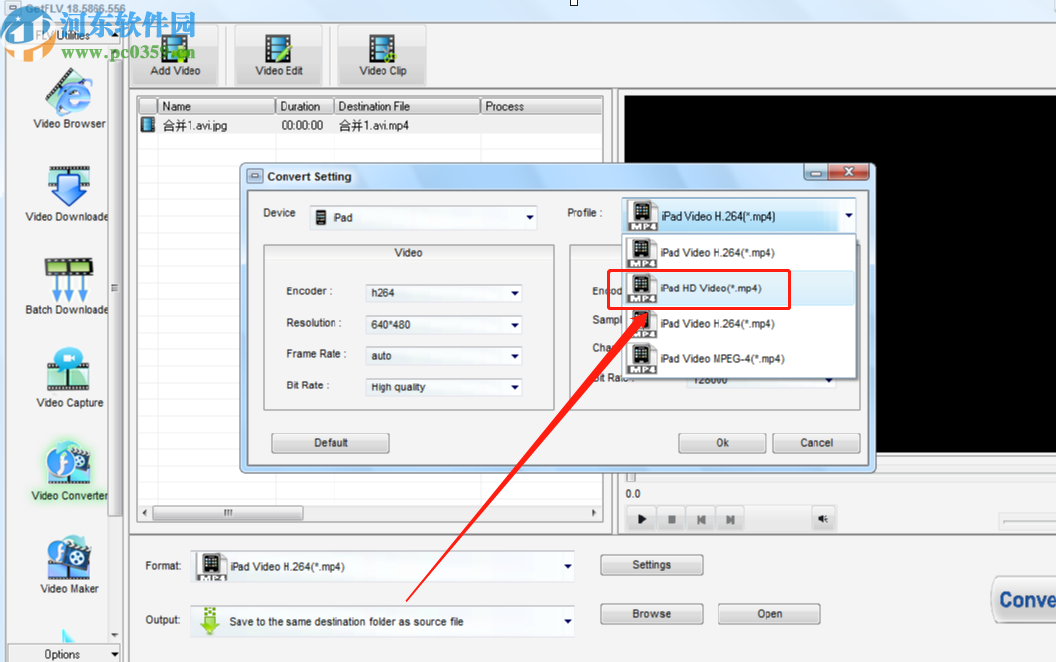This screenshot has height=662, width=1056.
Task: Click Cancel in Convert Setting dialog
Action: [x=816, y=442]
